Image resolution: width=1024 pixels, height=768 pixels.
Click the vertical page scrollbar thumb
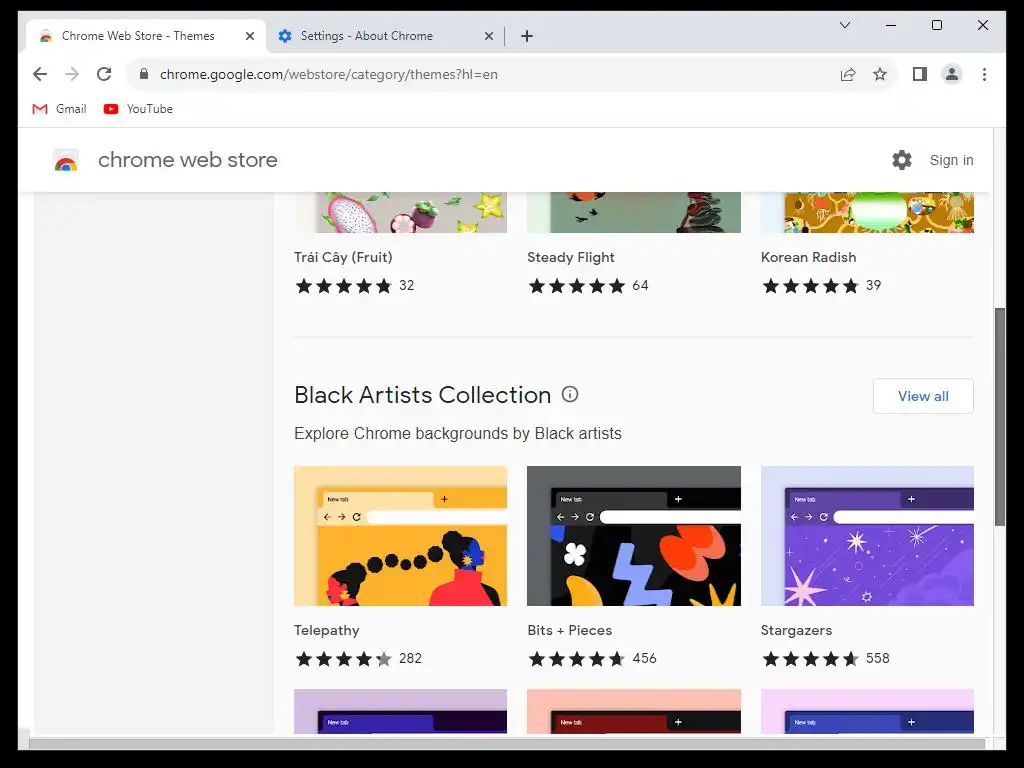pyautogui.click(x=999, y=416)
